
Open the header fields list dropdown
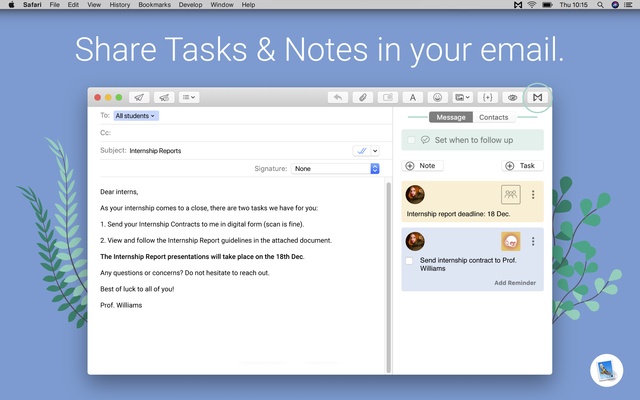pyautogui.click(x=189, y=97)
